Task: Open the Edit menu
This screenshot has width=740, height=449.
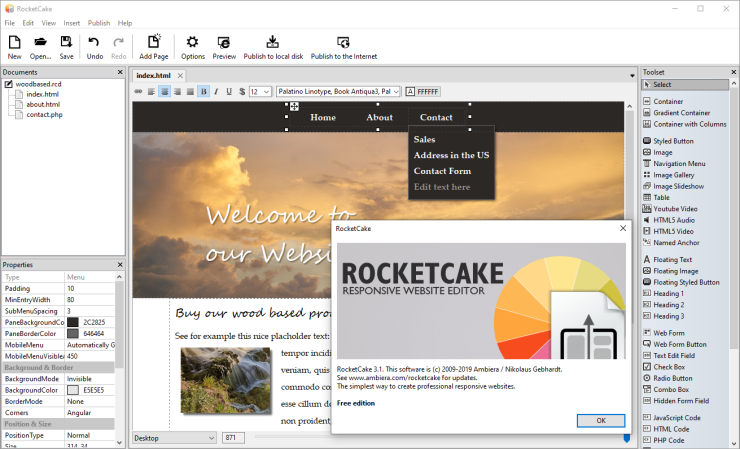Action: point(28,23)
